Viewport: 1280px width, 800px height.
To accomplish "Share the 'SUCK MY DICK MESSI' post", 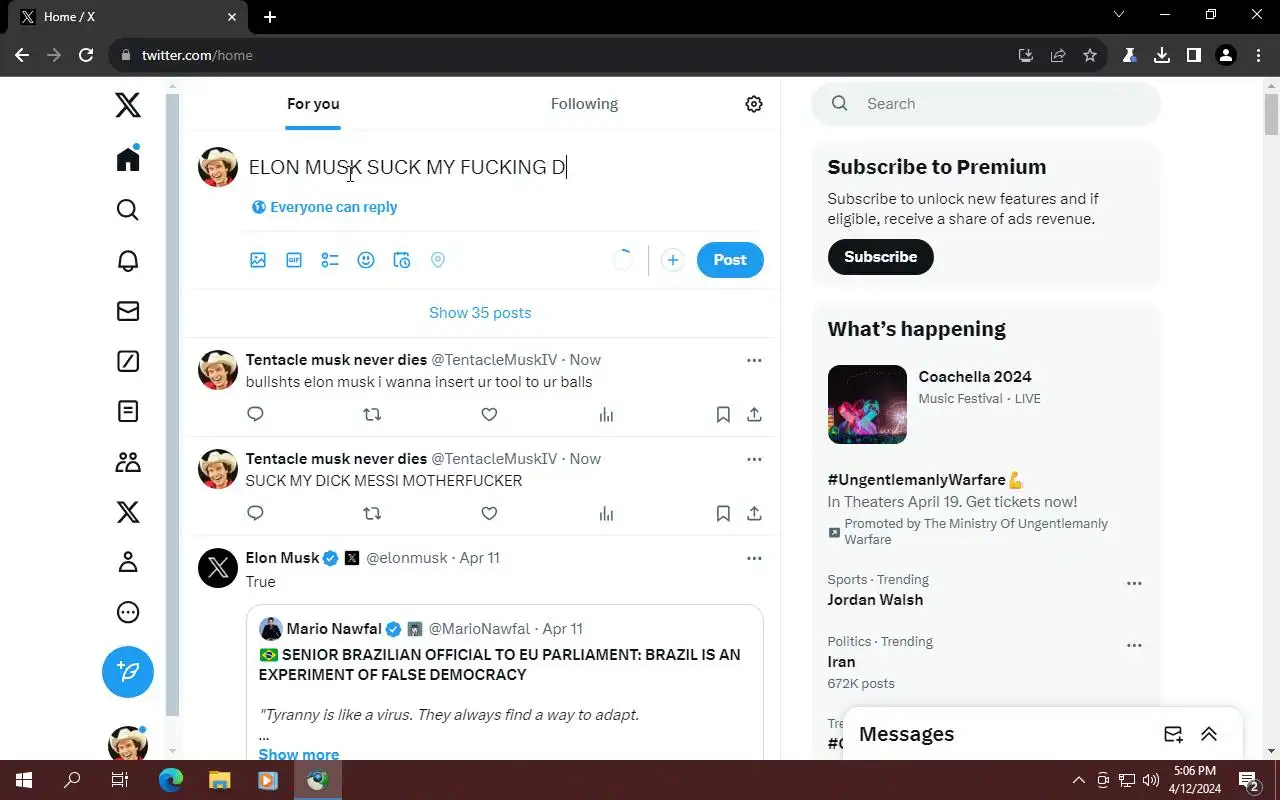I will 754,513.
